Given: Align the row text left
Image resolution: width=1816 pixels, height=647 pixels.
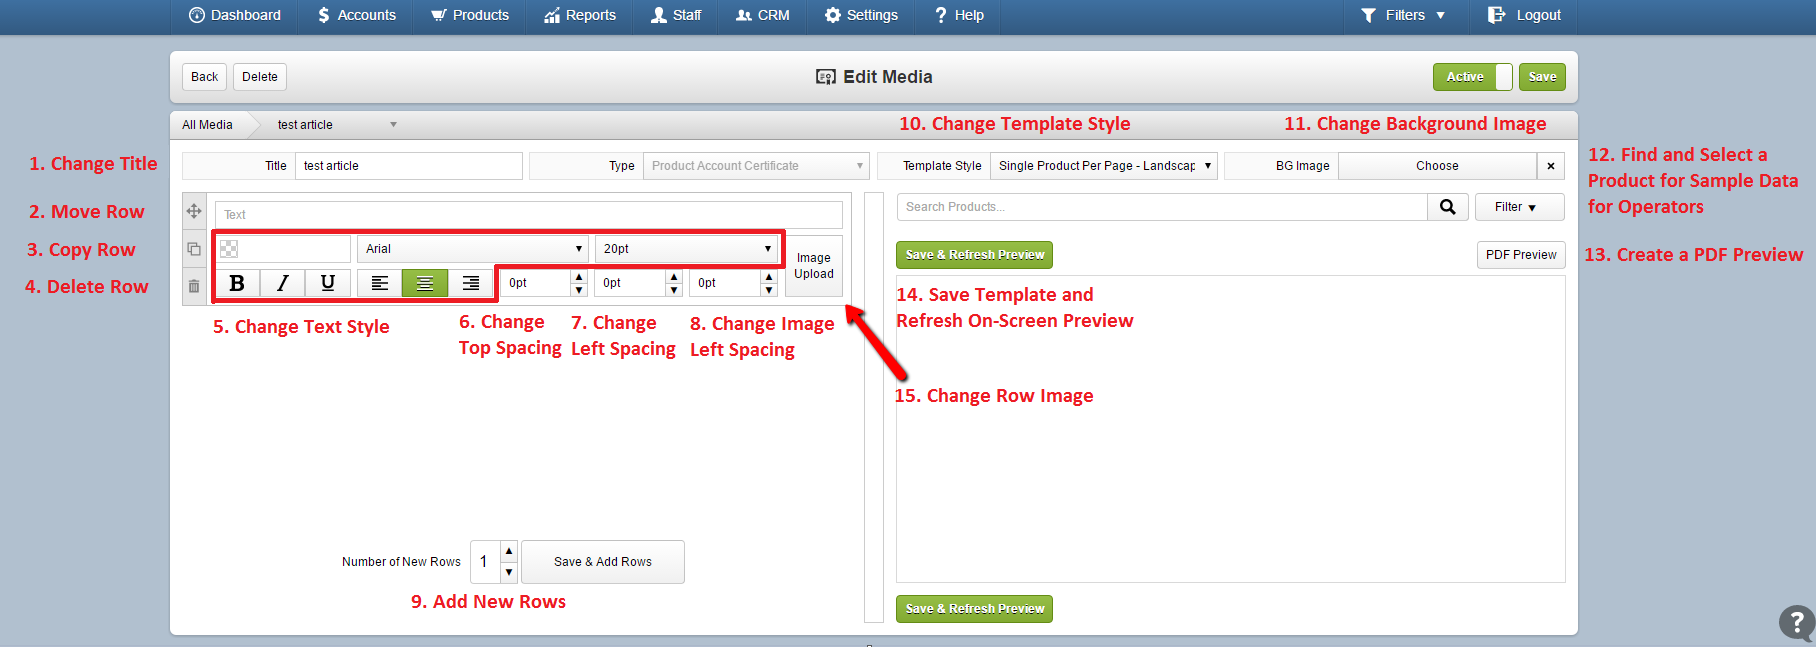Looking at the screenshot, I should pos(380,283).
